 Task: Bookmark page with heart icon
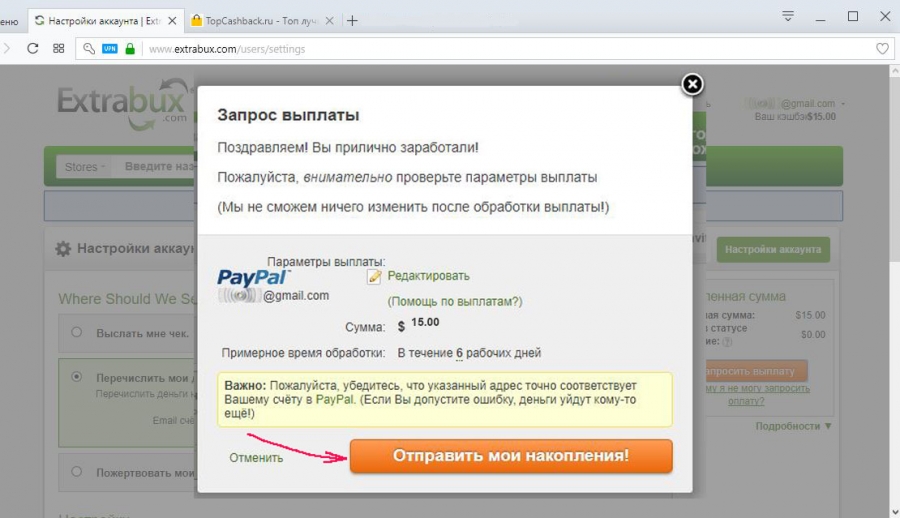point(882,49)
